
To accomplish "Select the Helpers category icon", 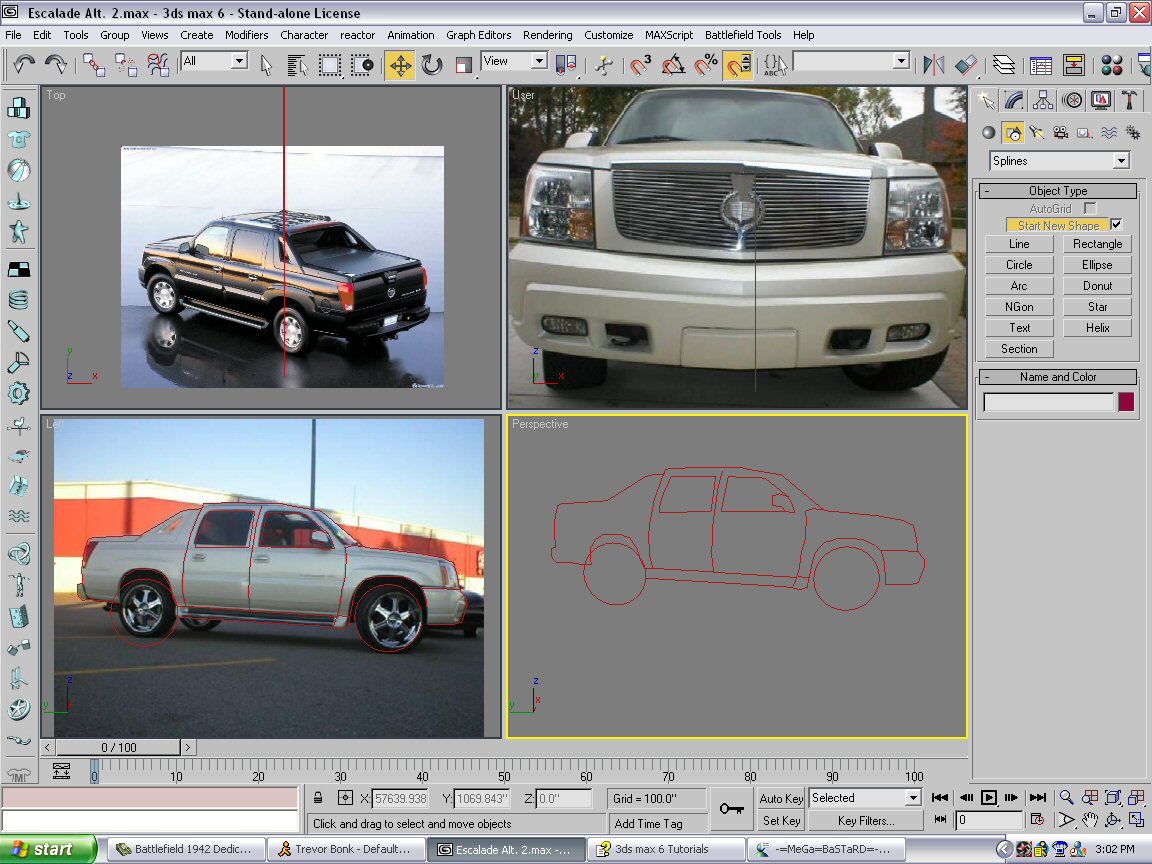I will point(1084,132).
